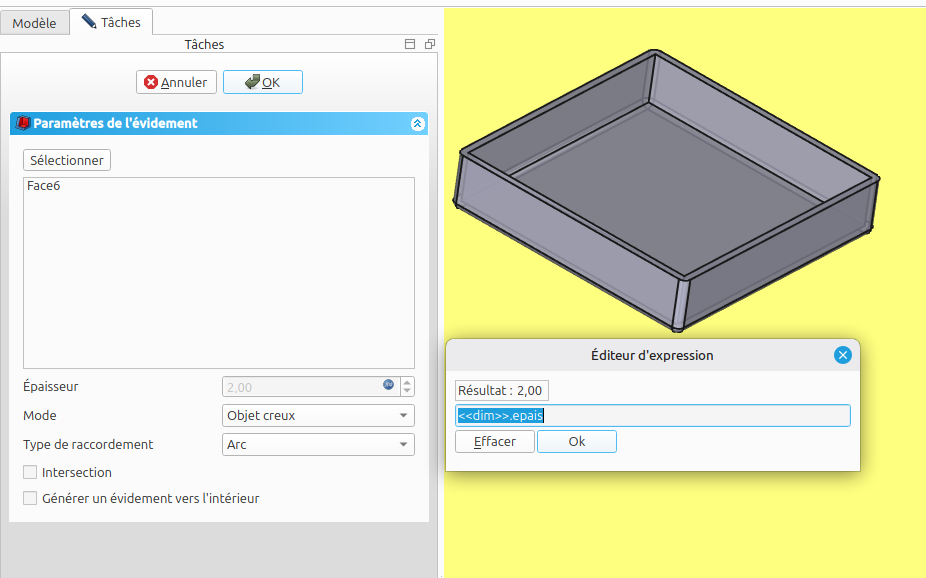Screen dimensions: 926x578
Task: Increase Épaisseur with the up arrow
Action: (x=407, y=382)
